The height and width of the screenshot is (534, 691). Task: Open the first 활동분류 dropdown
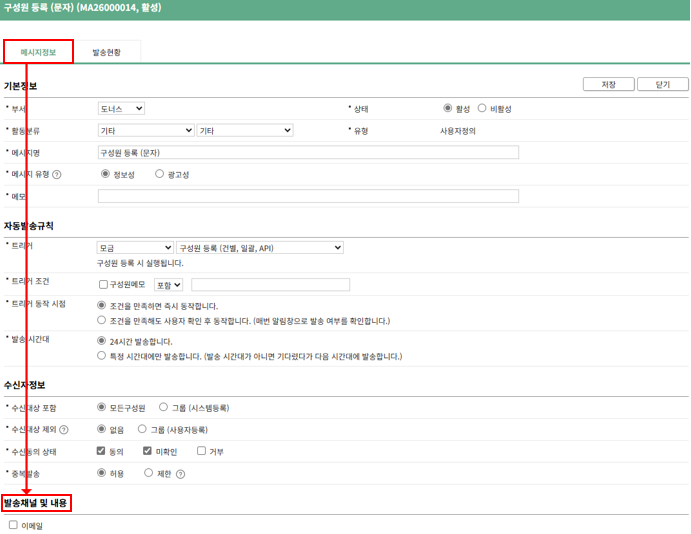(146, 130)
